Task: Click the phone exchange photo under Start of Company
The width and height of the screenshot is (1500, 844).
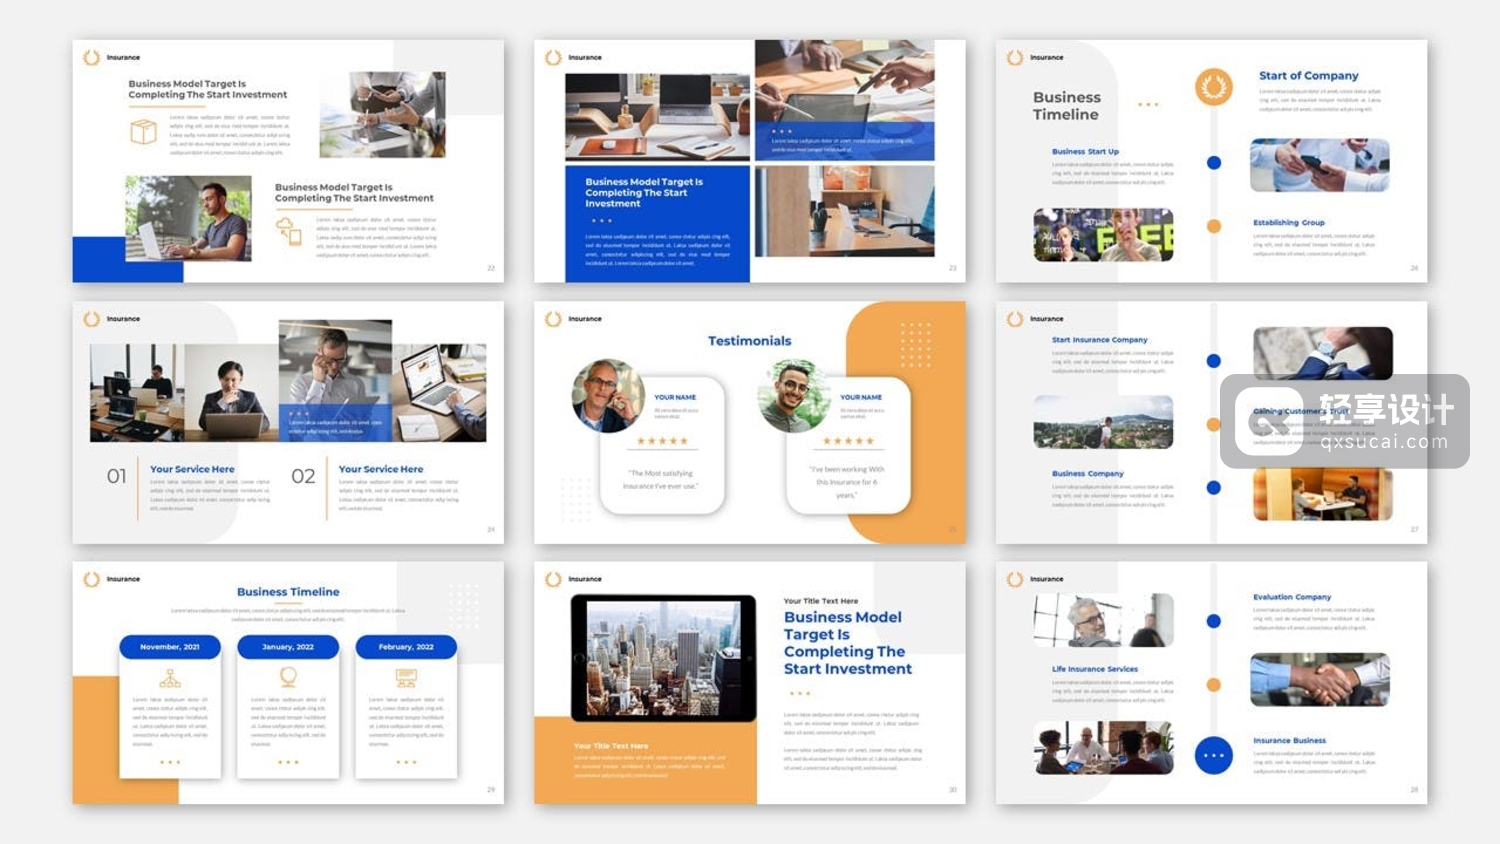Action: pos(1320,165)
